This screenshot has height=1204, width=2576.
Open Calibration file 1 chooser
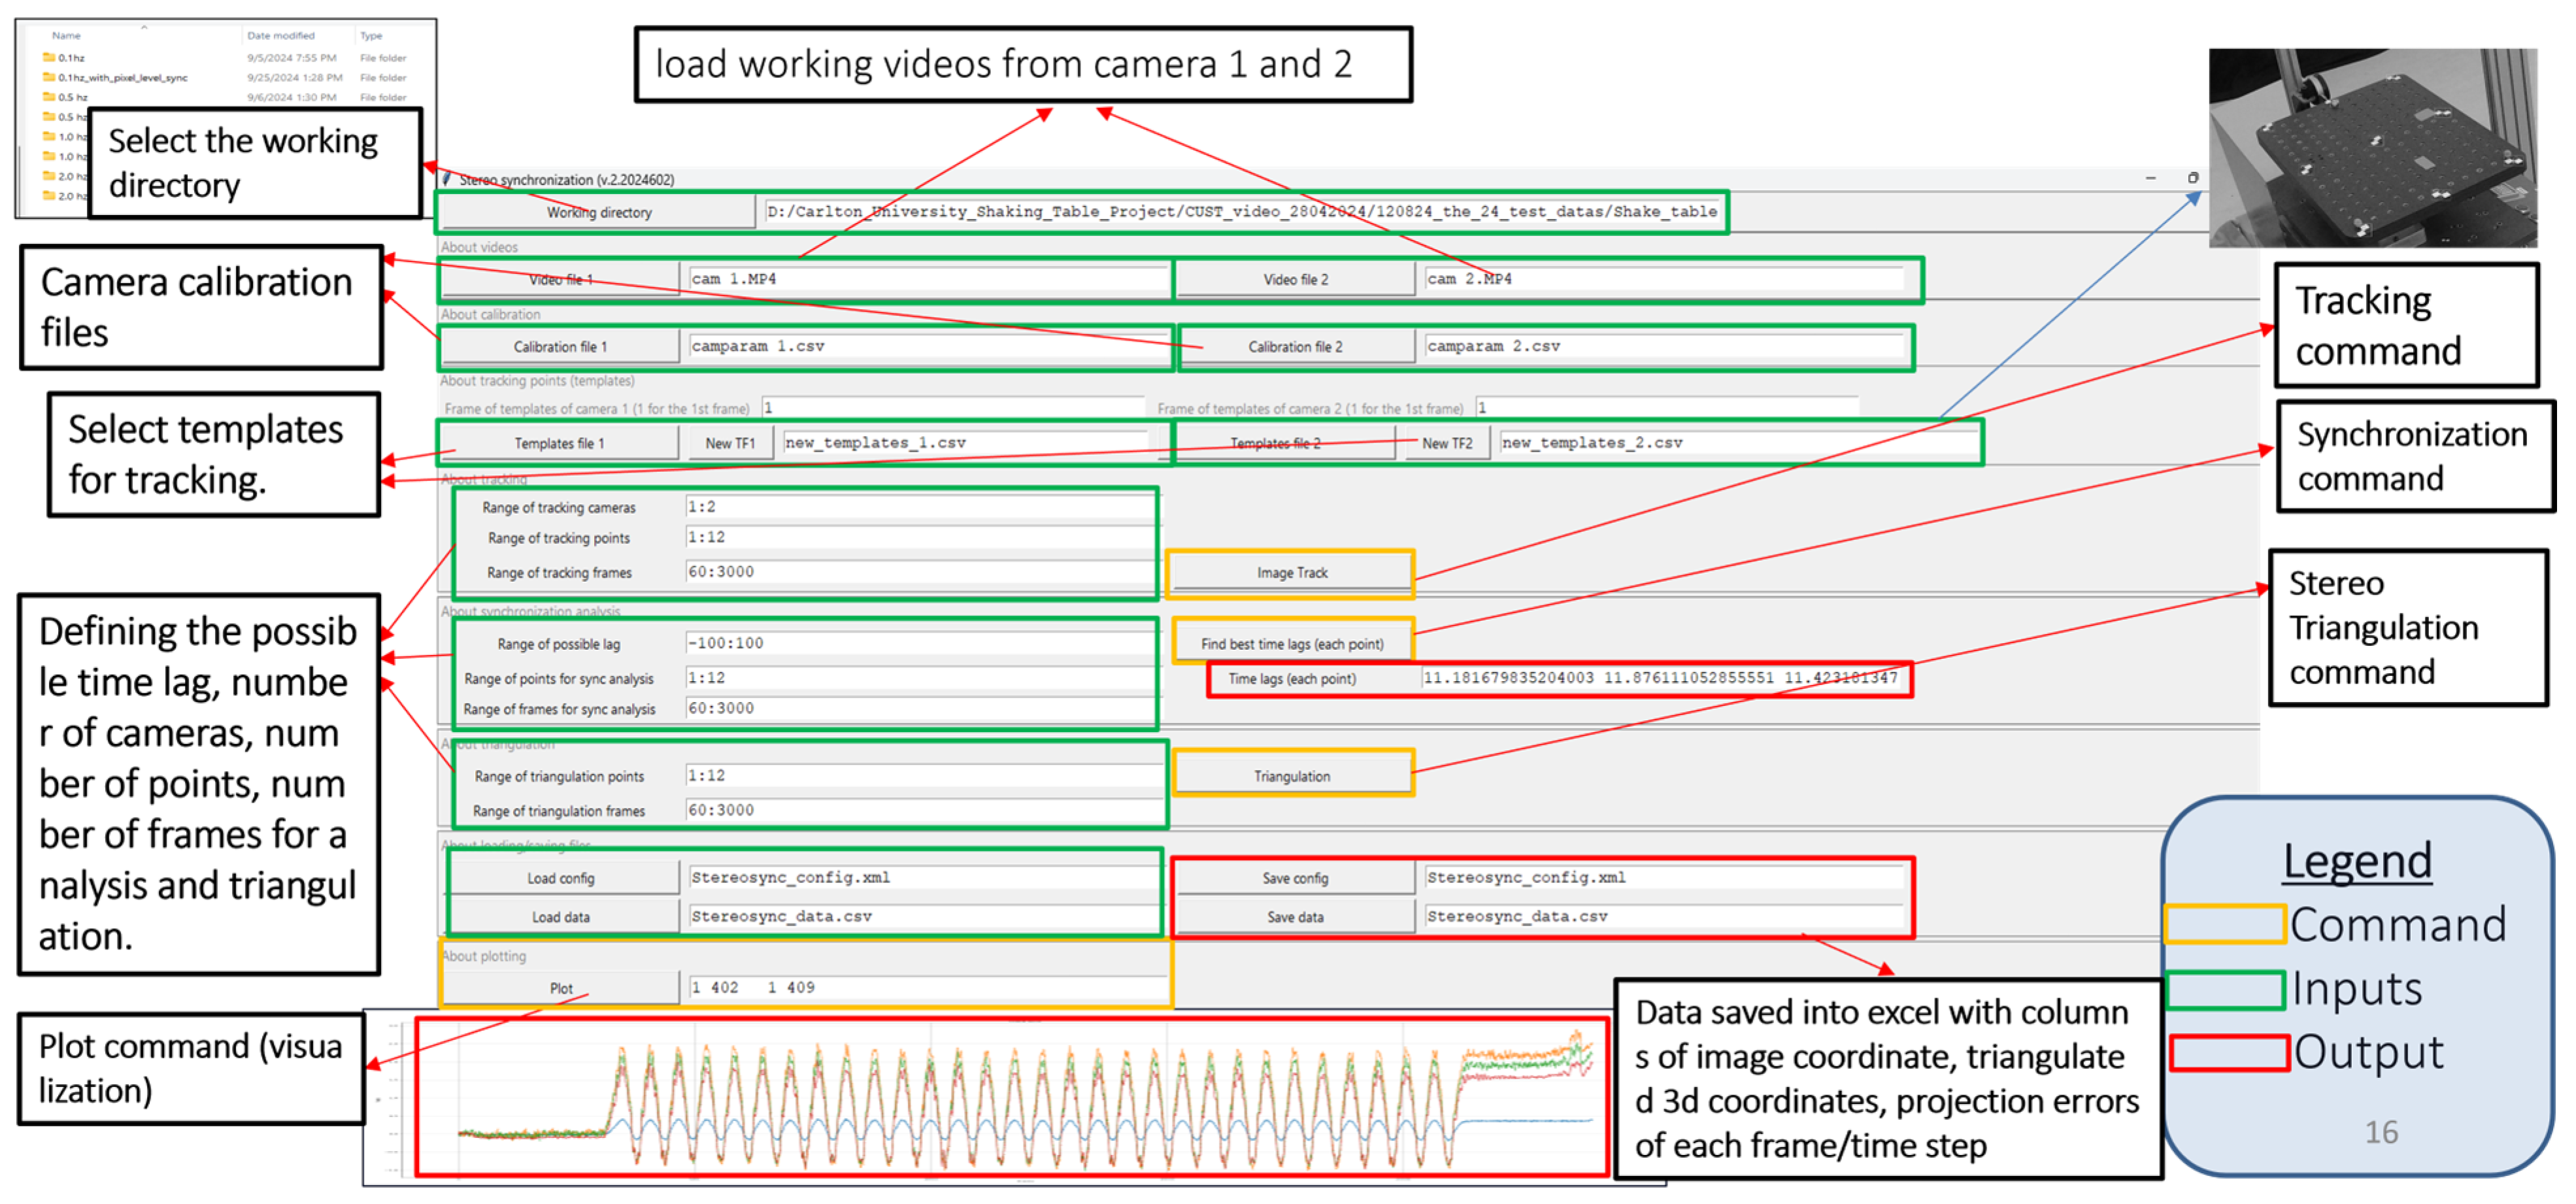pos(560,347)
